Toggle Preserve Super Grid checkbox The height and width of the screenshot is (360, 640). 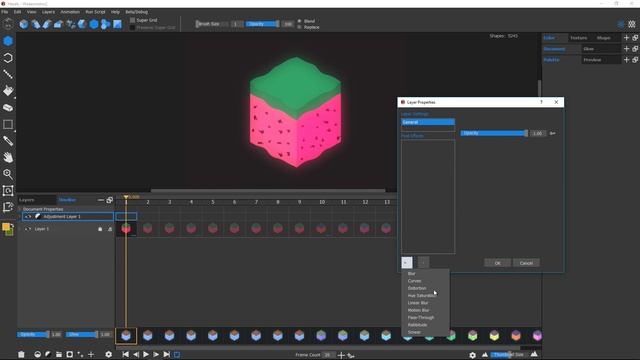[132, 28]
